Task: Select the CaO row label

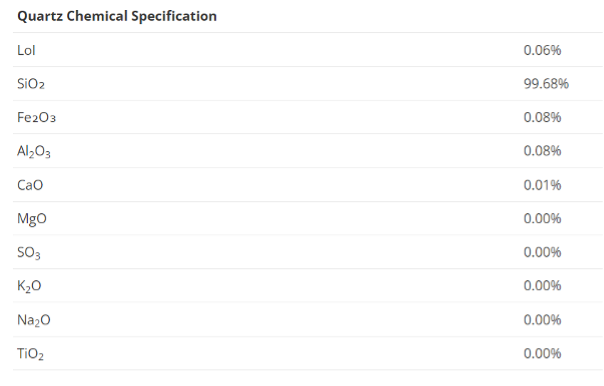Action: 30,185
